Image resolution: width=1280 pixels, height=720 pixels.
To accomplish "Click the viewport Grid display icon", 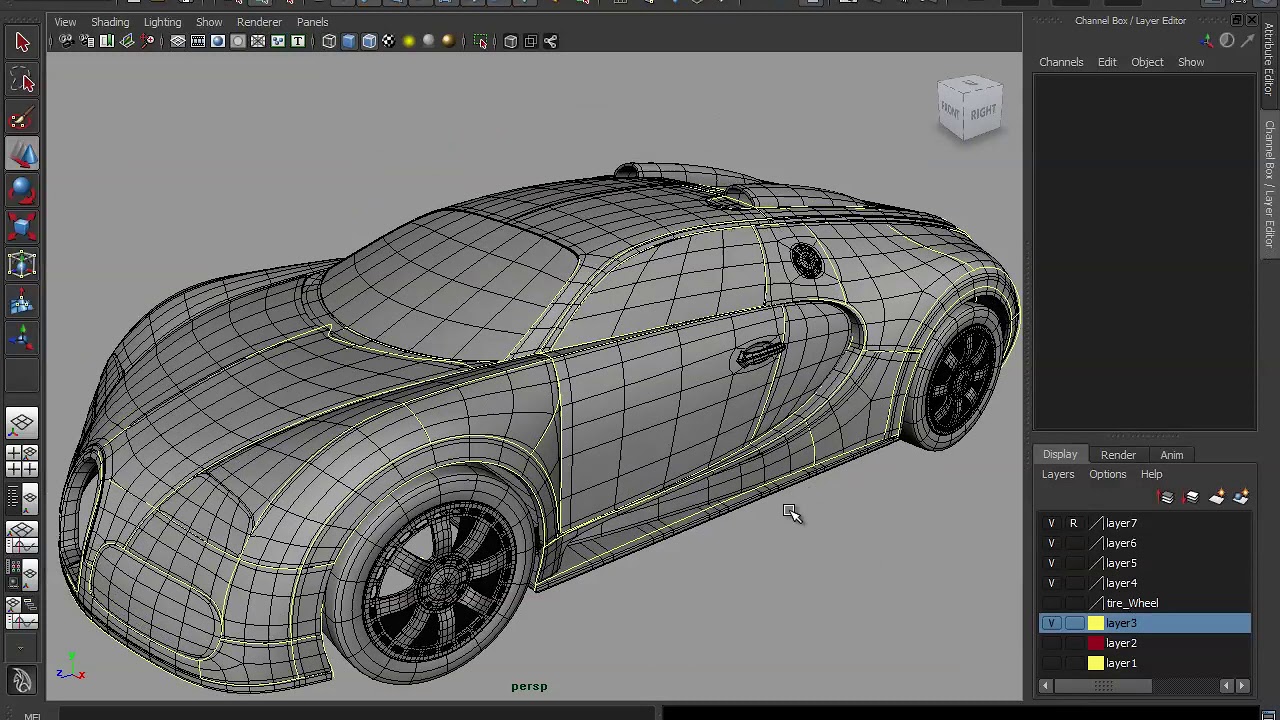I will pyautogui.click(x=177, y=41).
